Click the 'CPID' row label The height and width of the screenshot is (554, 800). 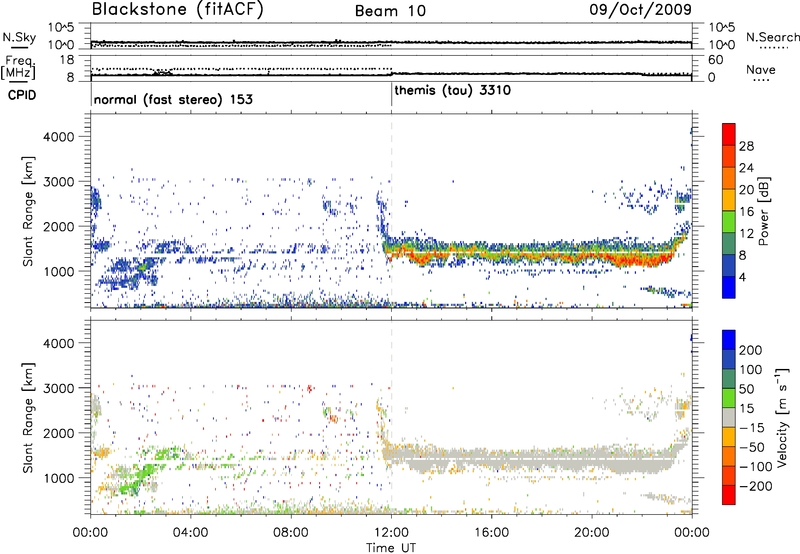(22, 95)
